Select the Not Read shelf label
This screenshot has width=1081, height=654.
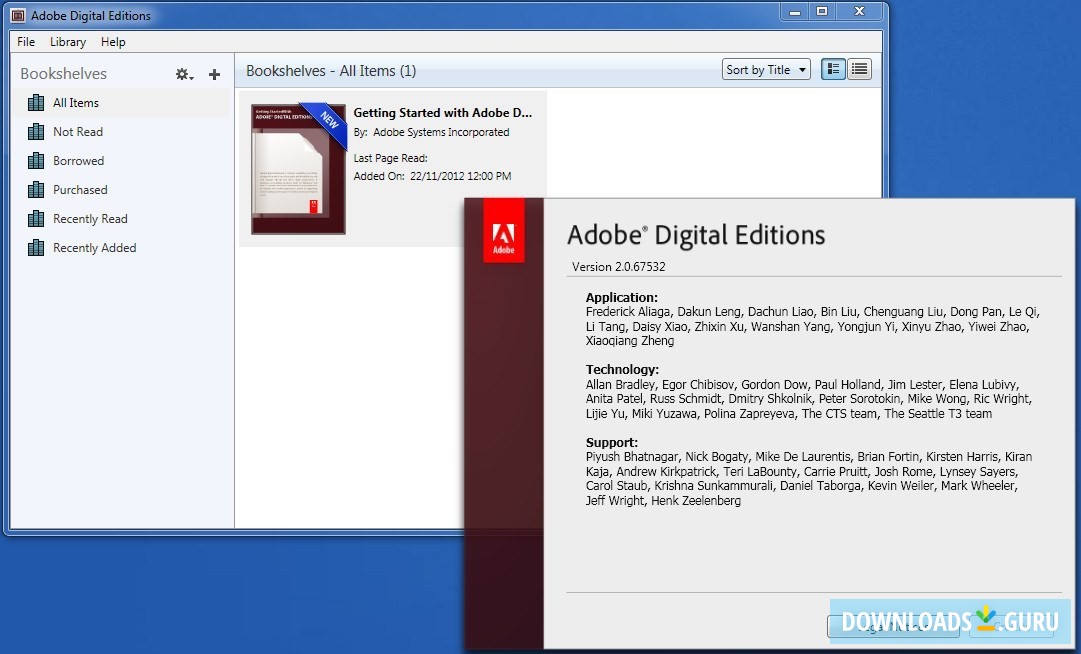[78, 132]
